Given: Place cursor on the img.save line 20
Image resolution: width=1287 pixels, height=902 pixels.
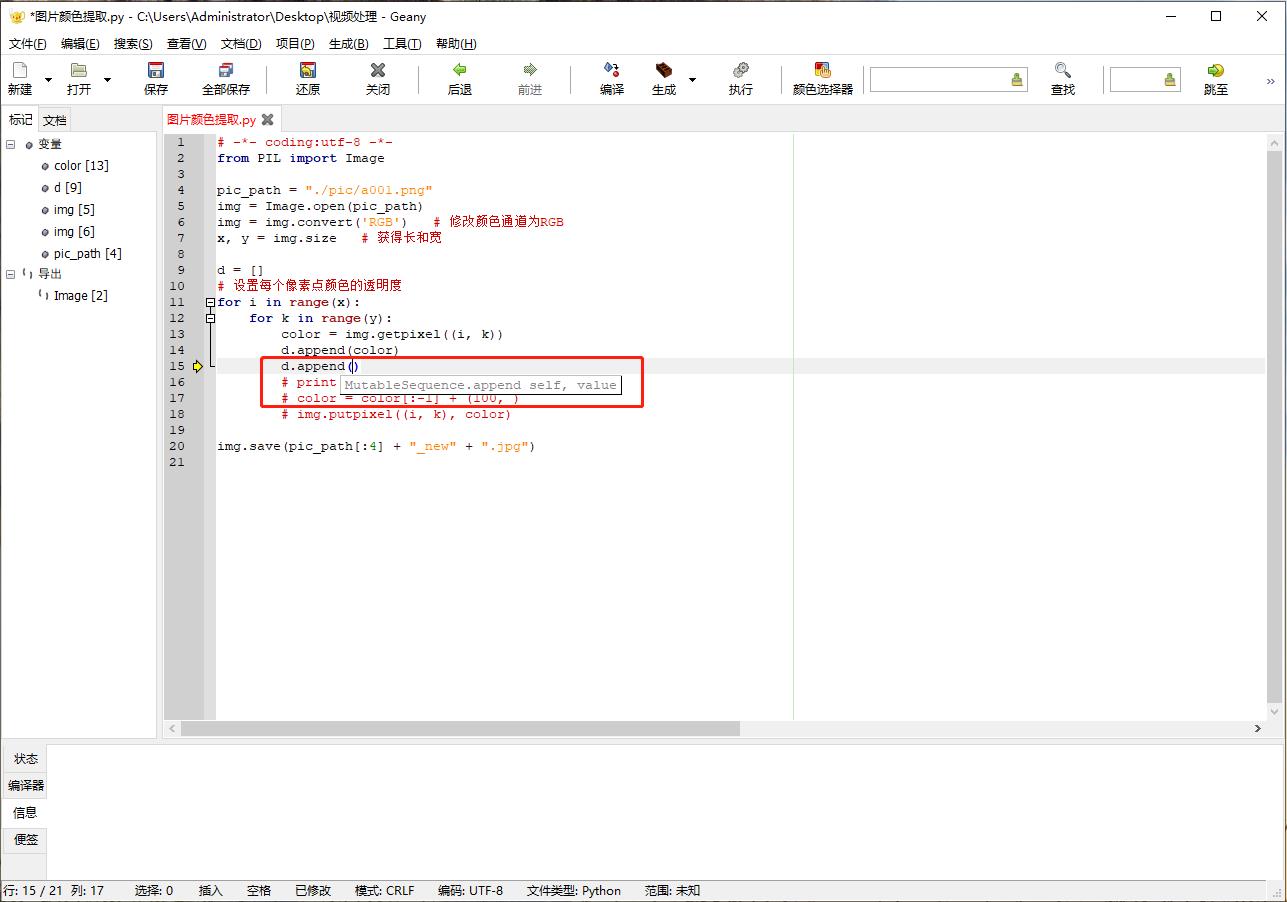Looking at the screenshot, I should [376, 446].
